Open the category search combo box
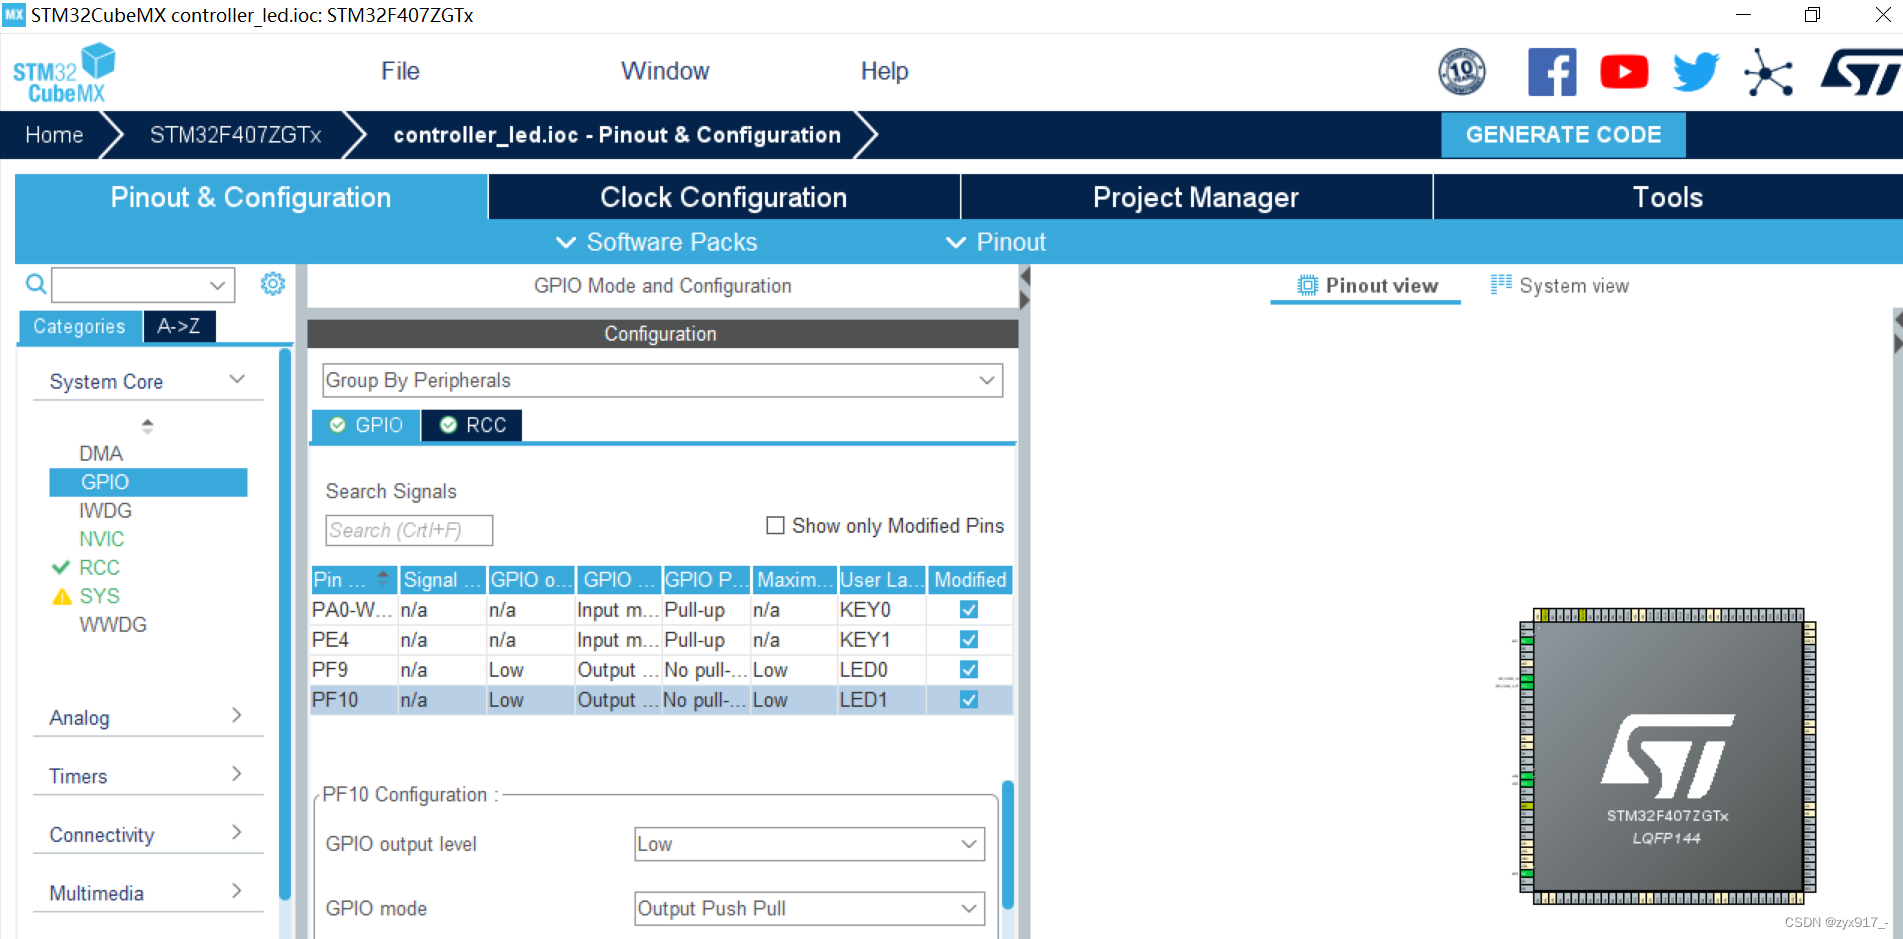Image resolution: width=1903 pixels, height=939 pixels. 143,285
